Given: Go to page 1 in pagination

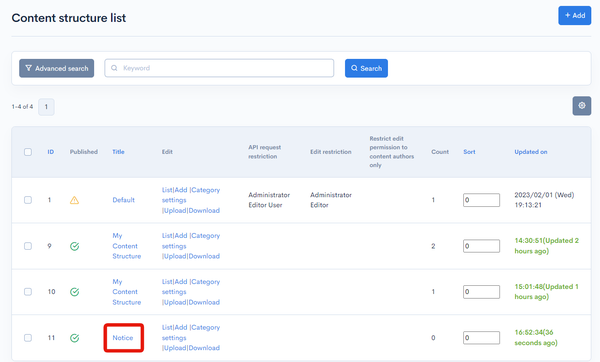Looking at the screenshot, I should pyautogui.click(x=46, y=107).
